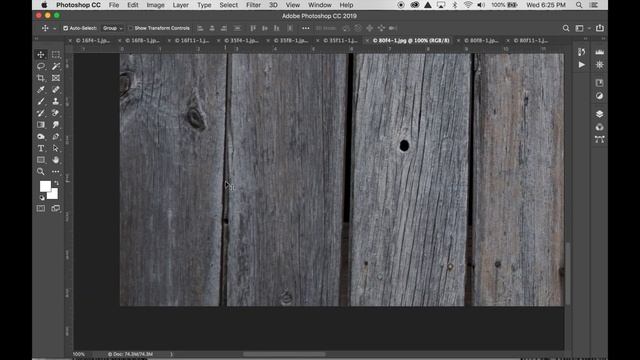This screenshot has height=360, width=640.
Task: Select the Gradient tool
Action: point(41,125)
